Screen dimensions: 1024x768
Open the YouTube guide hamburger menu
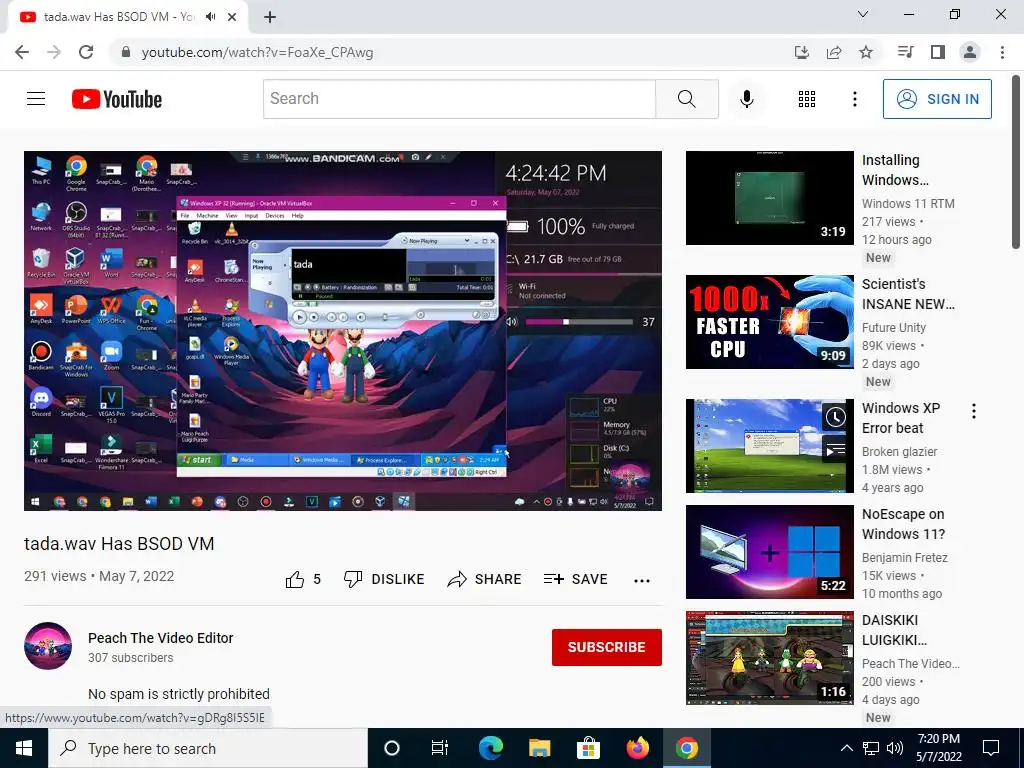point(36,99)
